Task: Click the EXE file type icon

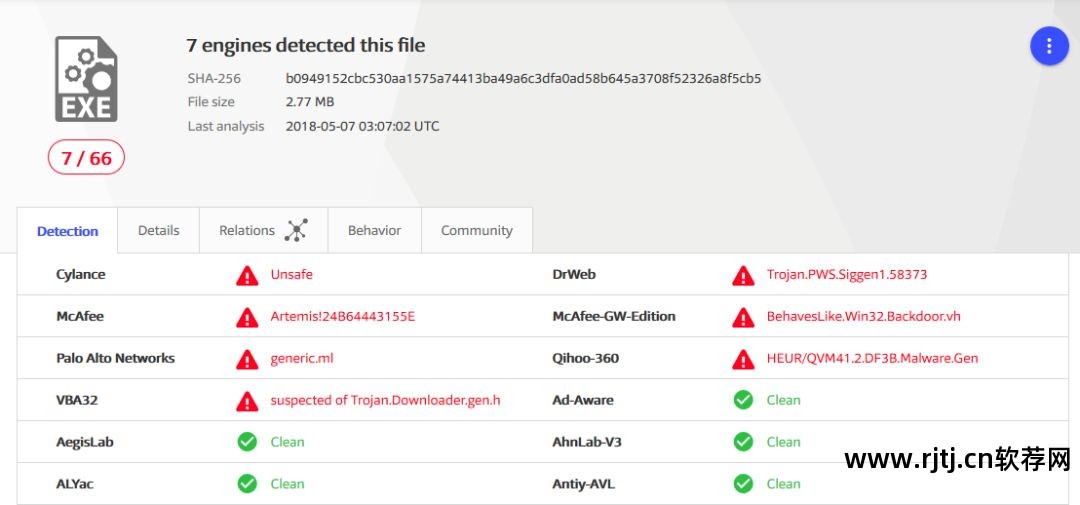Action: pos(86,79)
